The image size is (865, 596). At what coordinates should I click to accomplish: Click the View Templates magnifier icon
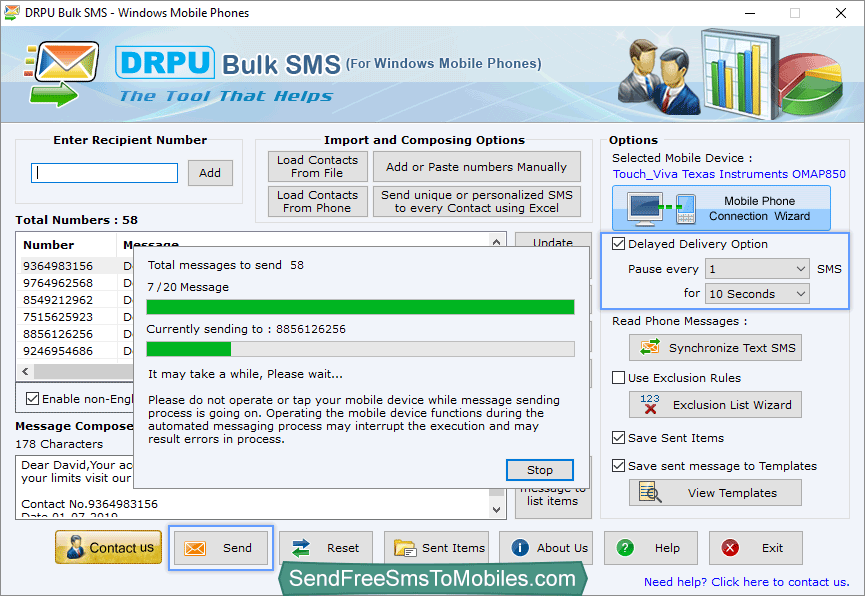650,492
